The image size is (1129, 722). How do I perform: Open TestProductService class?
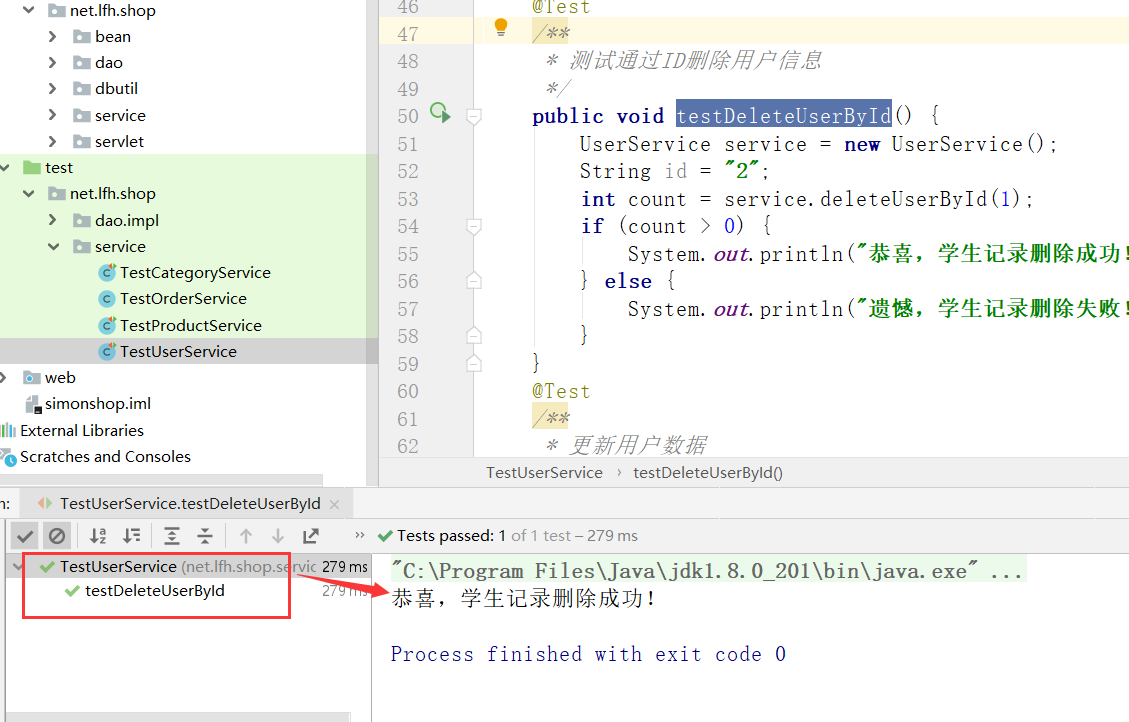click(x=191, y=325)
